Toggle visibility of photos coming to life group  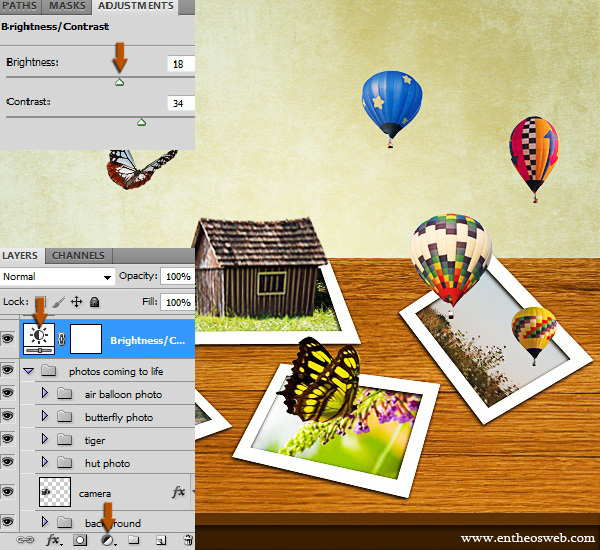pyautogui.click(x=8, y=370)
